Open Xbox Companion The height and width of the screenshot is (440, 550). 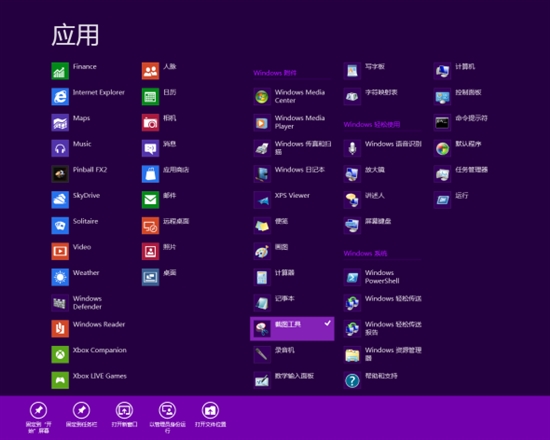(x=89, y=354)
